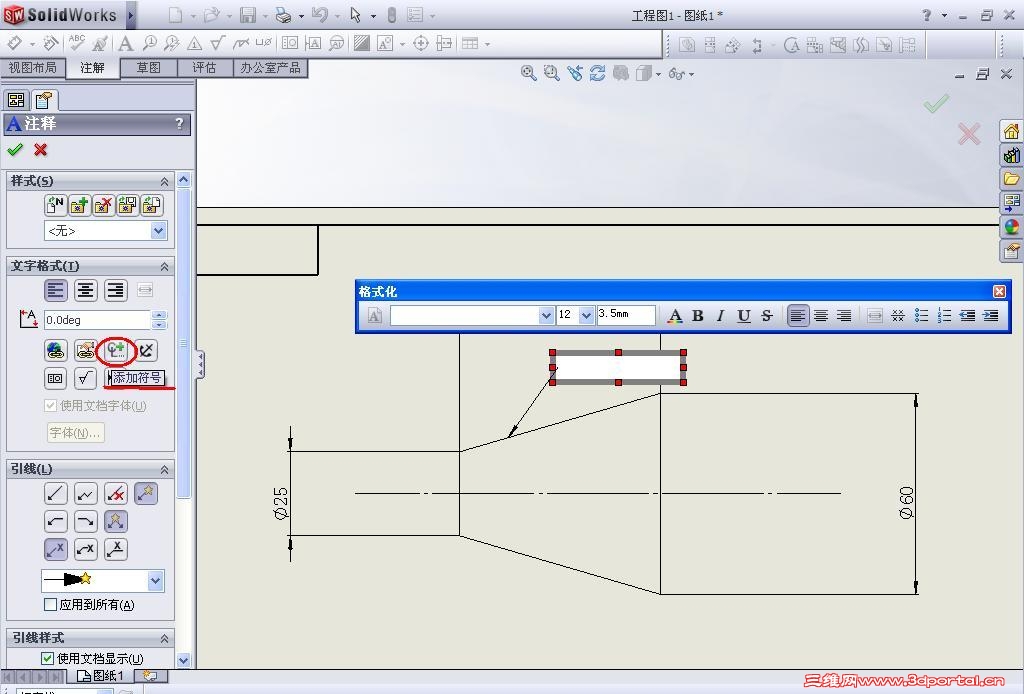Switch to 注解 tab

(x=92, y=68)
